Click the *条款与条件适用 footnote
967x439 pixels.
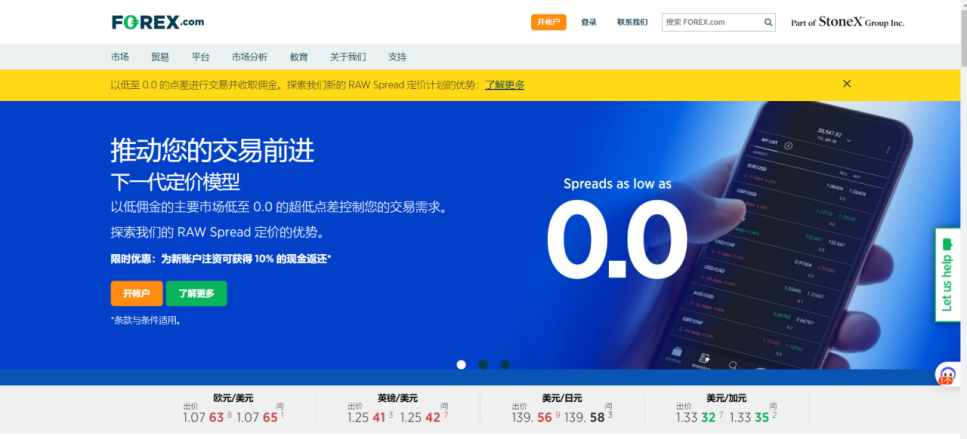pos(146,321)
